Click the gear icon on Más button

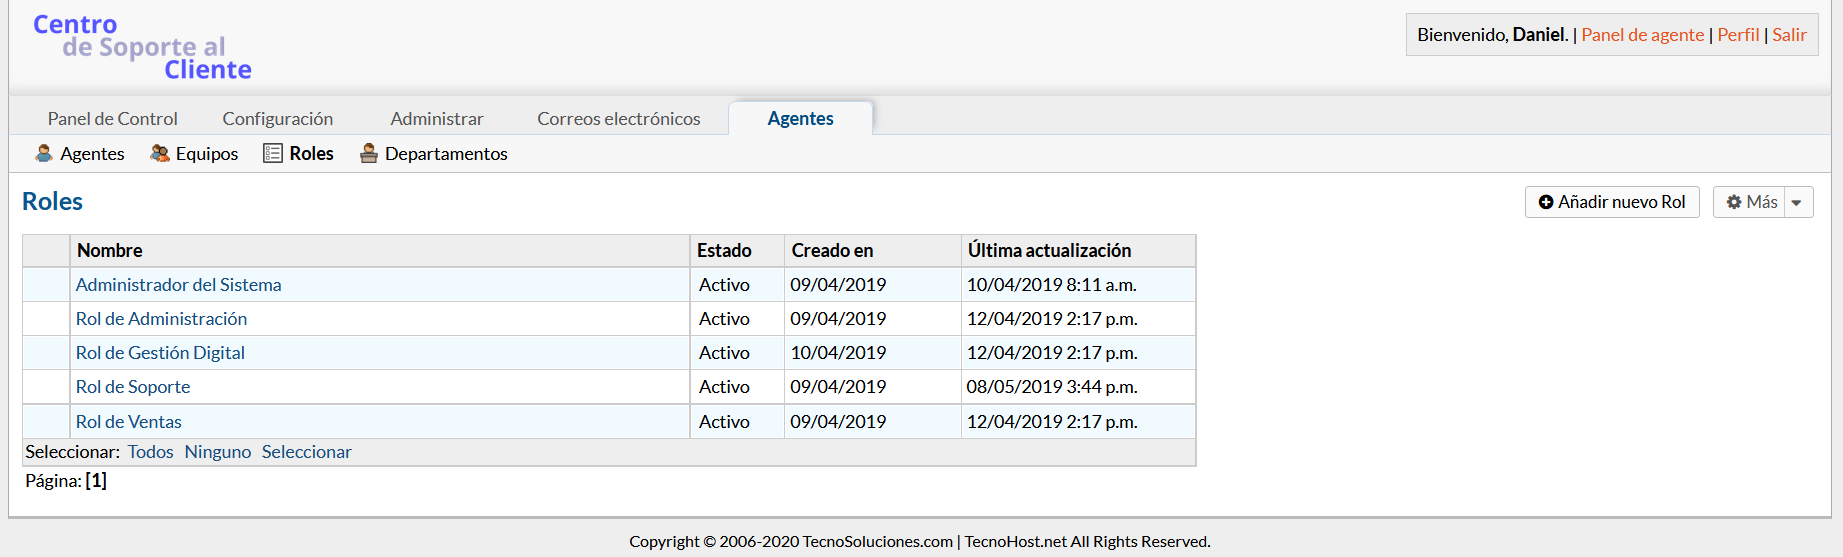[x=1734, y=202]
